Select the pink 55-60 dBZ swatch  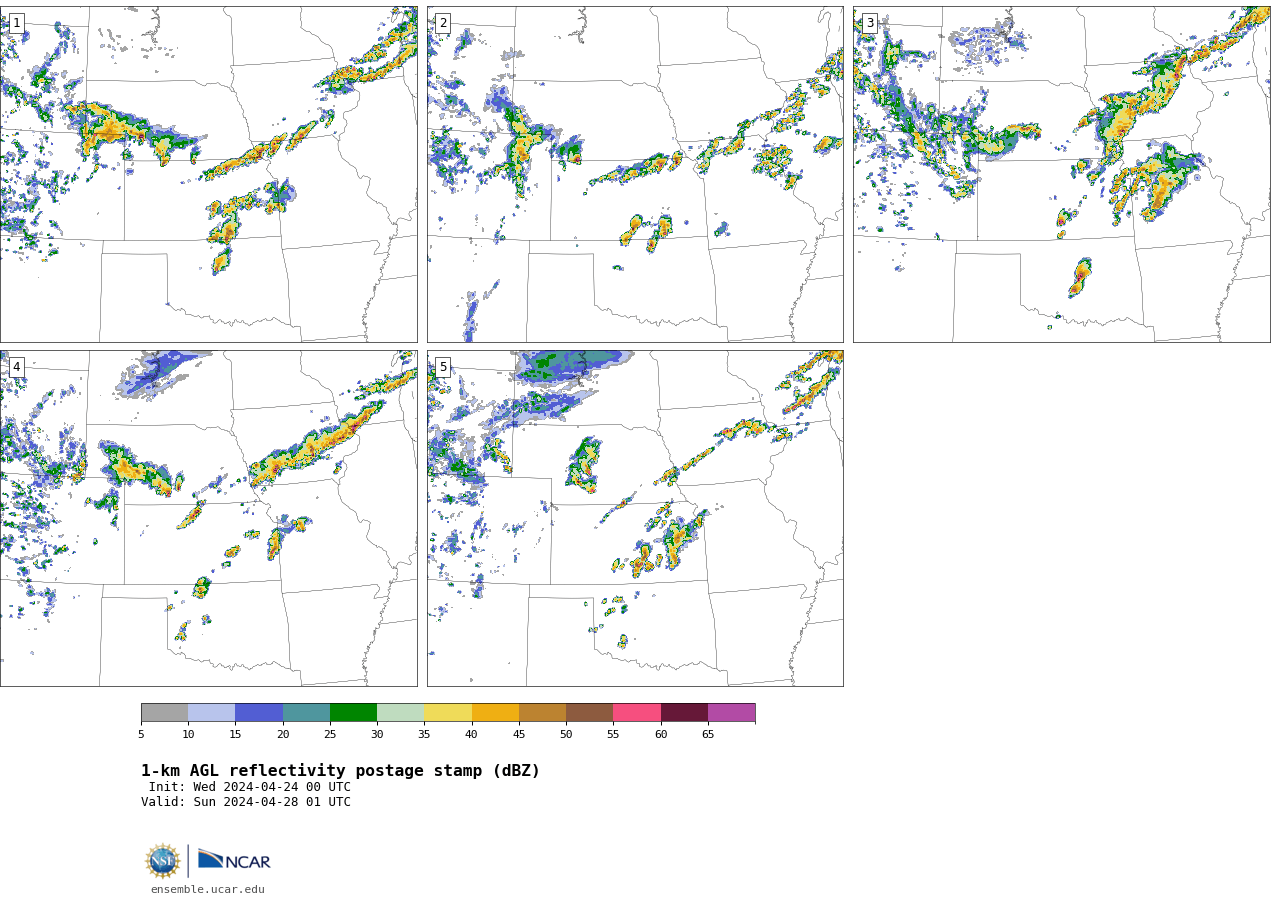pyautogui.click(x=637, y=713)
